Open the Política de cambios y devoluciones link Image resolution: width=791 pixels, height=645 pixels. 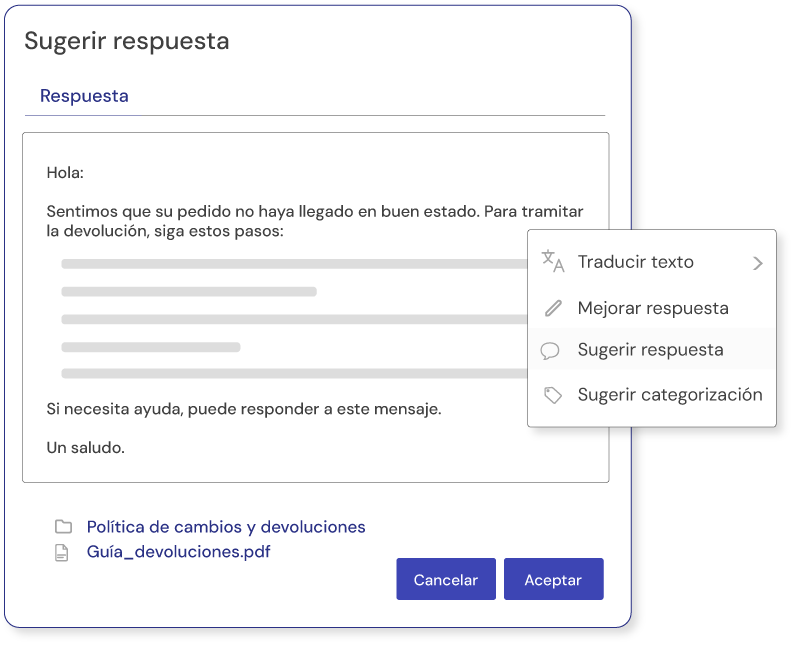226,526
